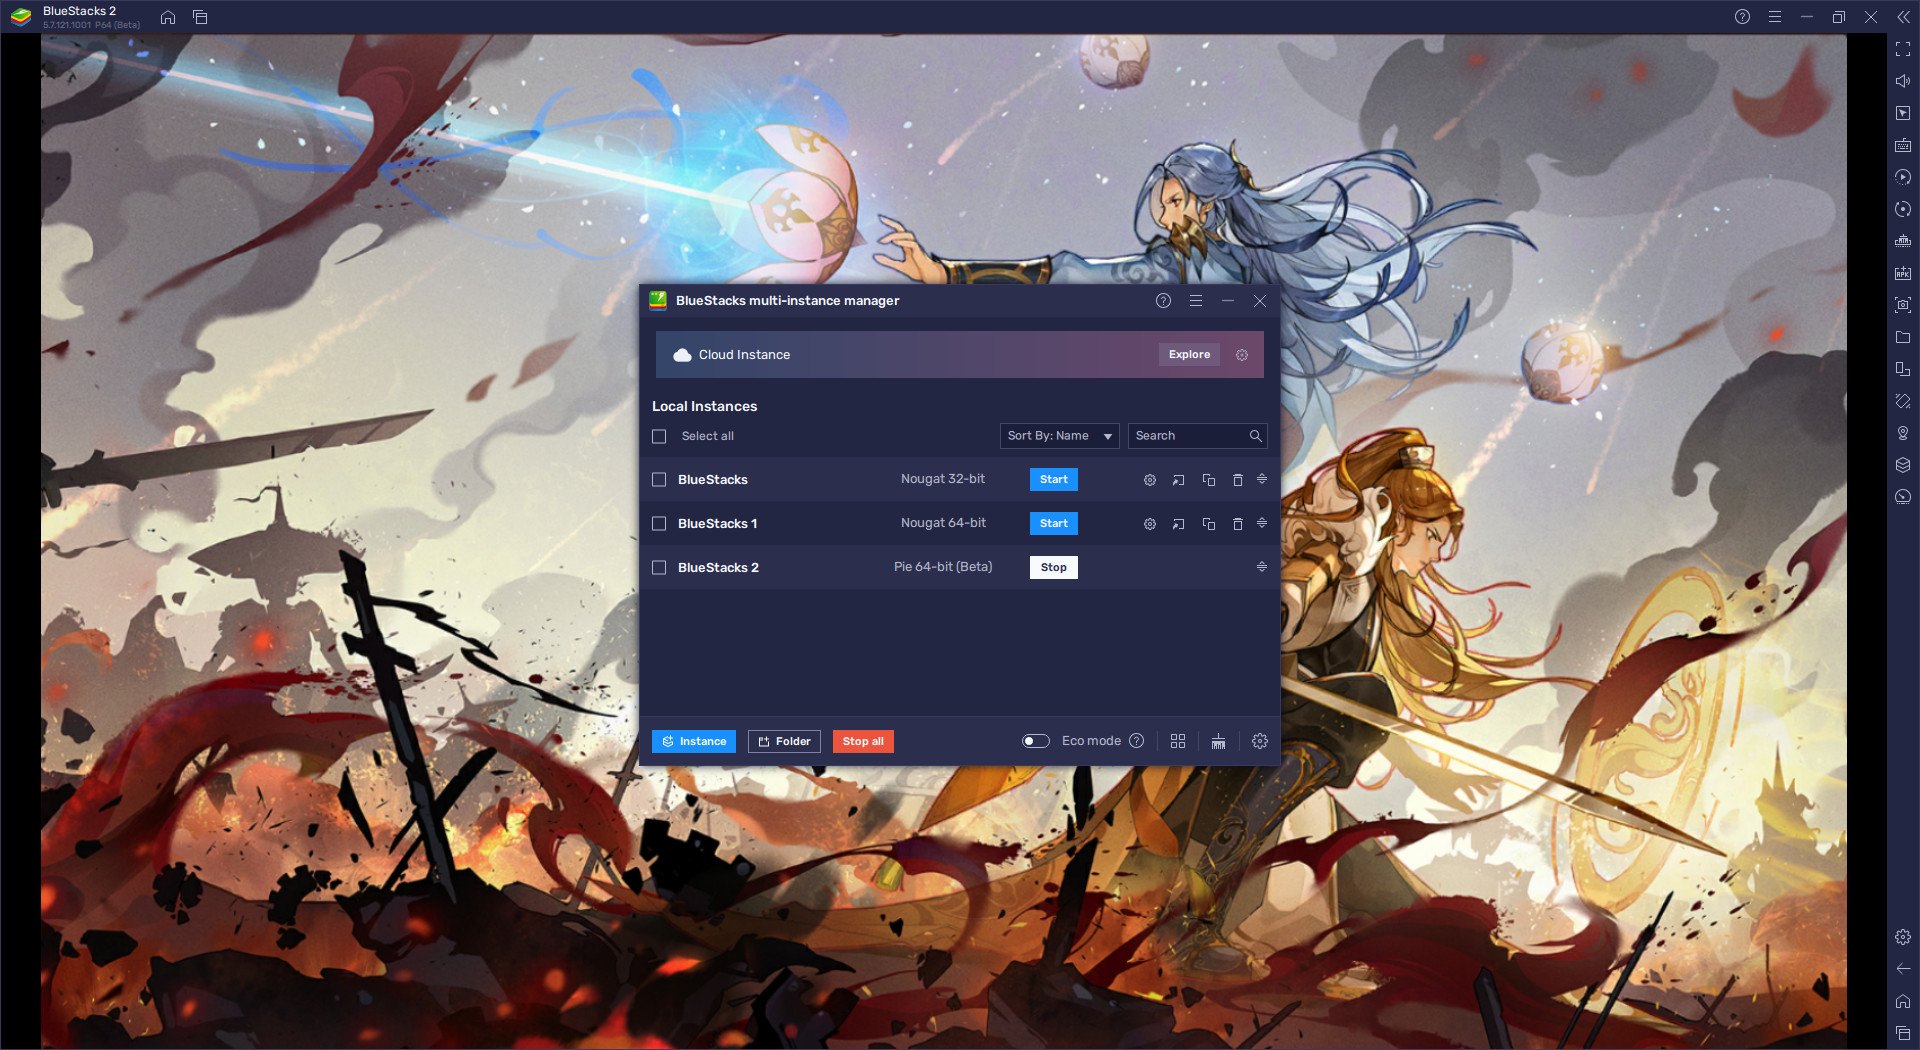Image resolution: width=1920 pixels, height=1050 pixels.
Task: Click Install APK icon in sidebar
Action: pyautogui.click(x=1903, y=273)
